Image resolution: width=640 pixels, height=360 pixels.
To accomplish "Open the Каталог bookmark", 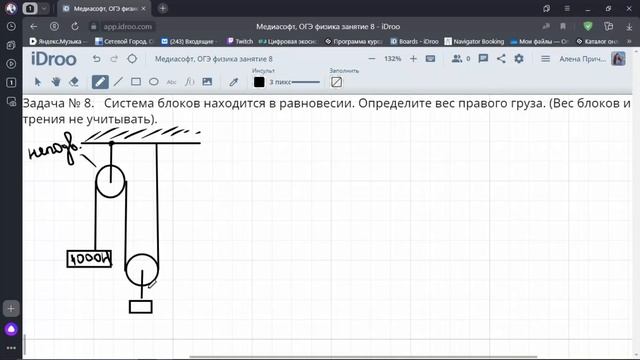I will click(597, 41).
